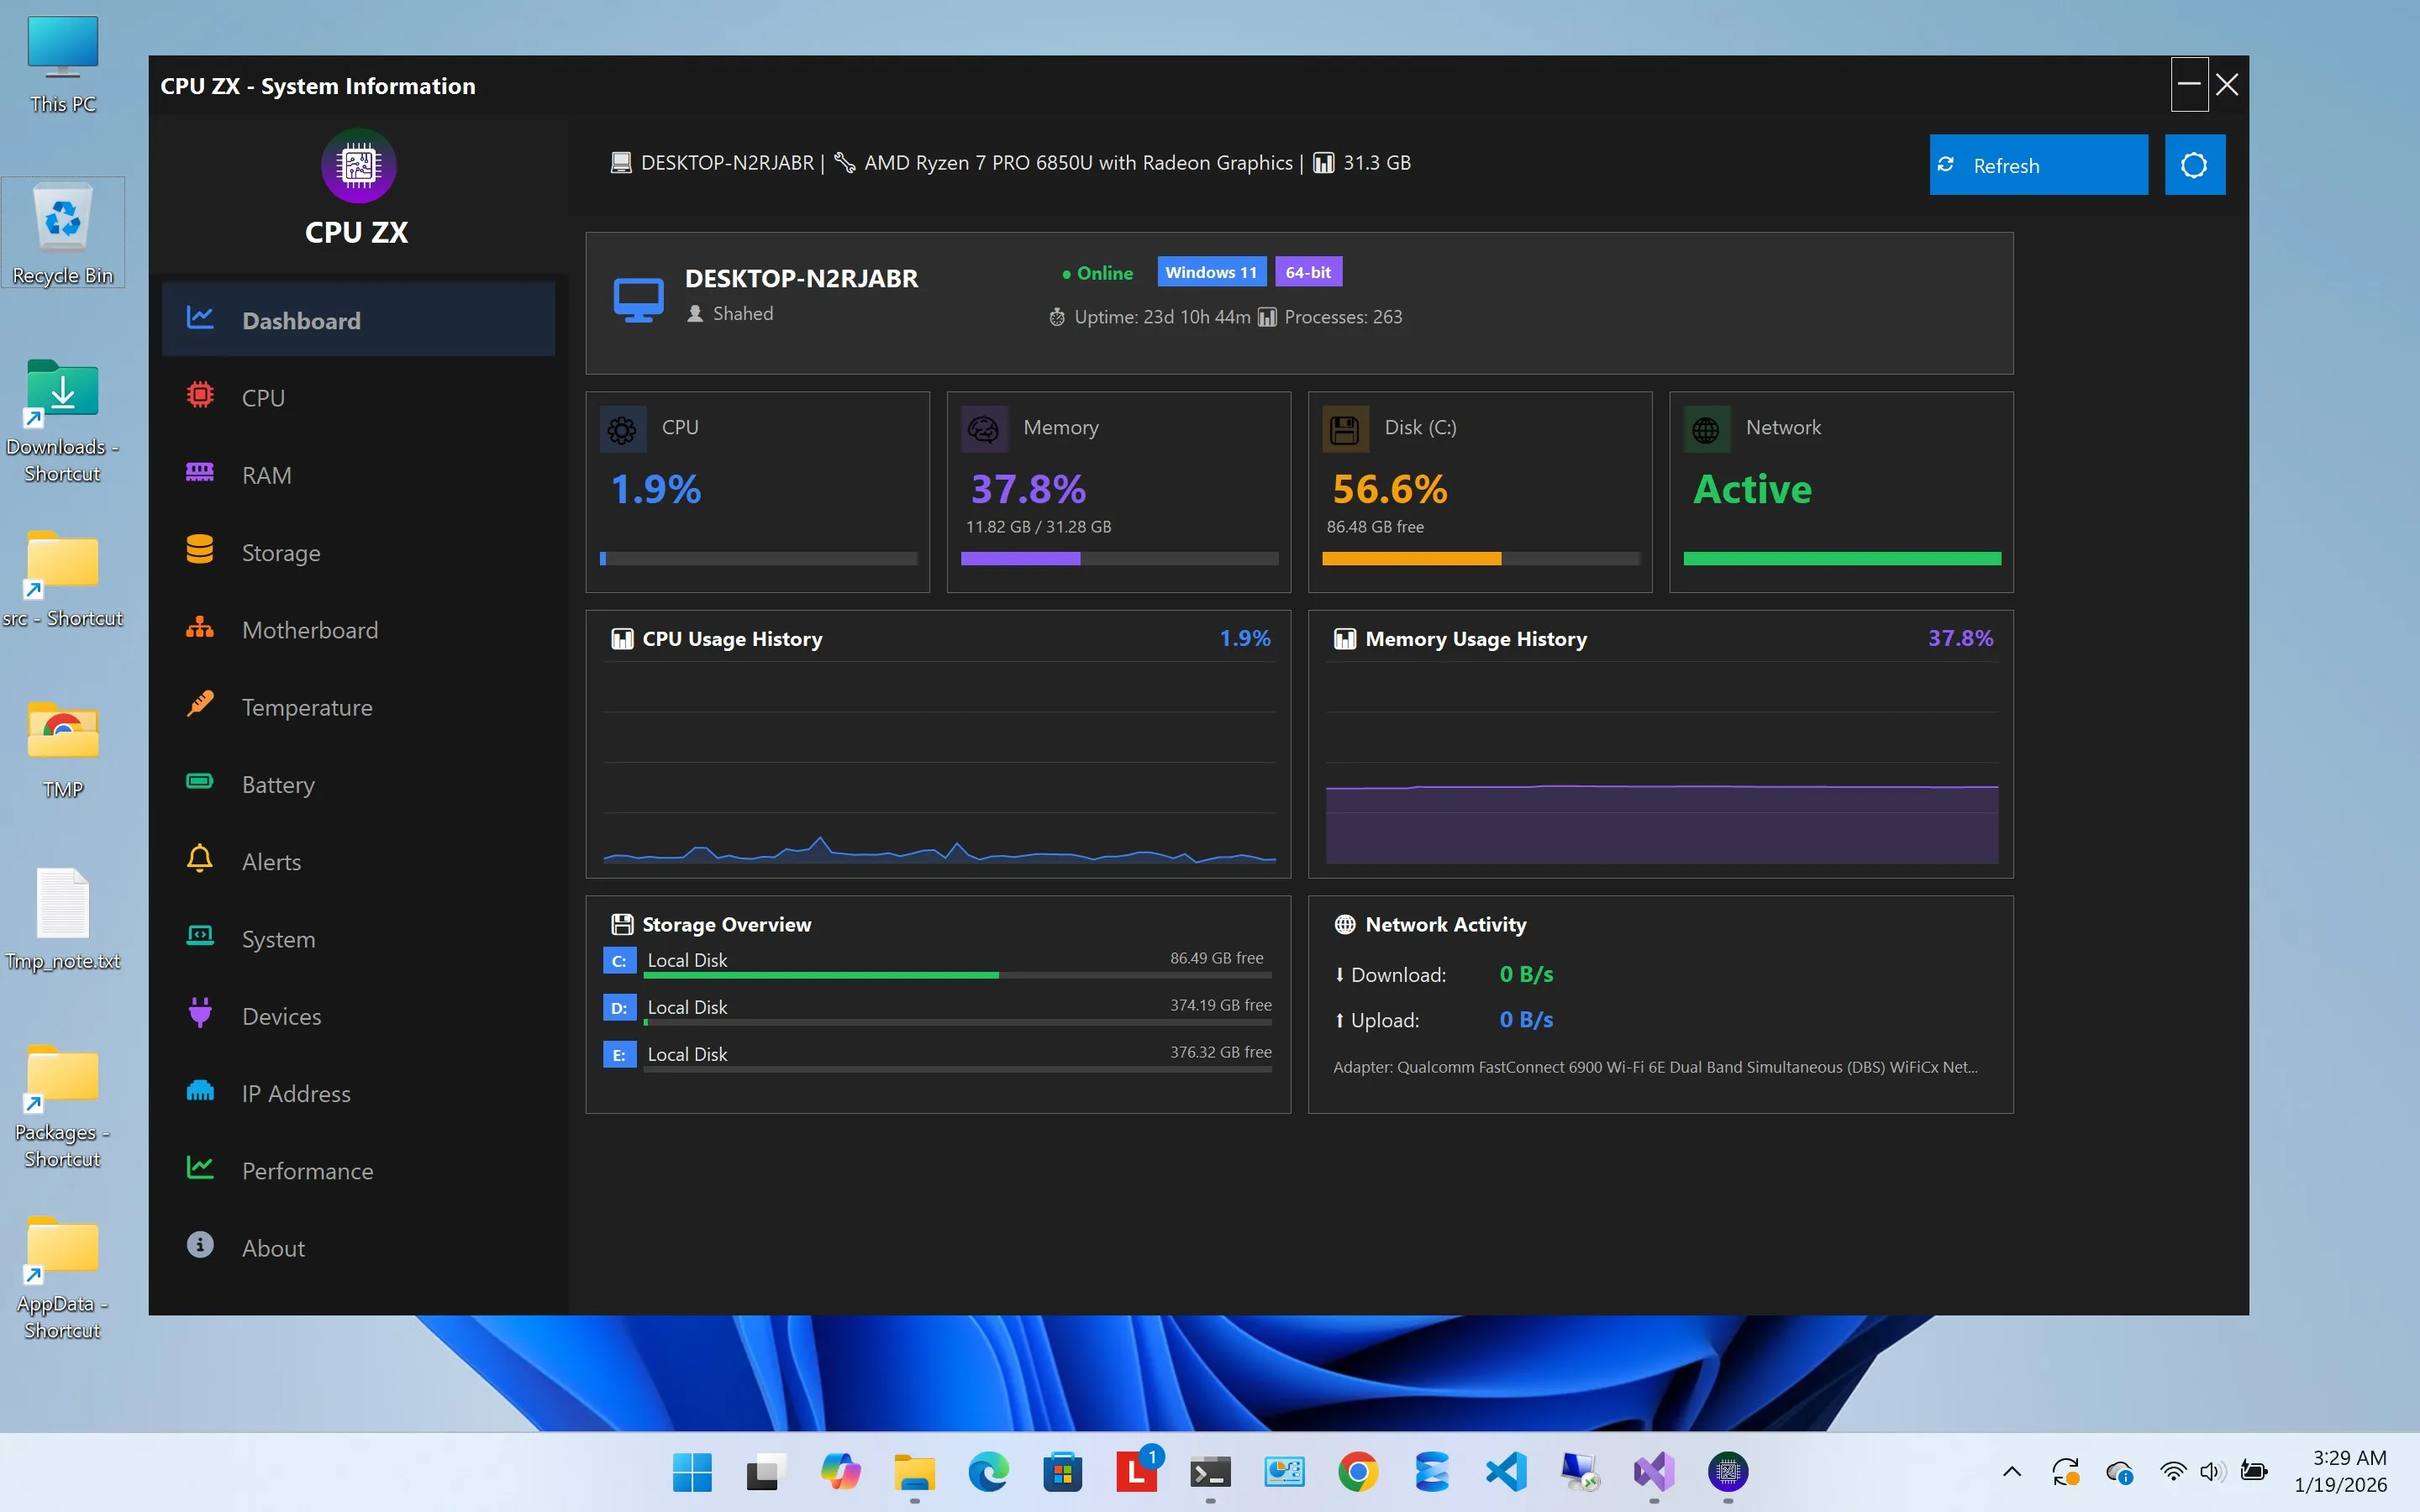Show hidden tray icons chevron
Image resolution: width=2420 pixels, height=1512 pixels.
click(x=2012, y=1472)
